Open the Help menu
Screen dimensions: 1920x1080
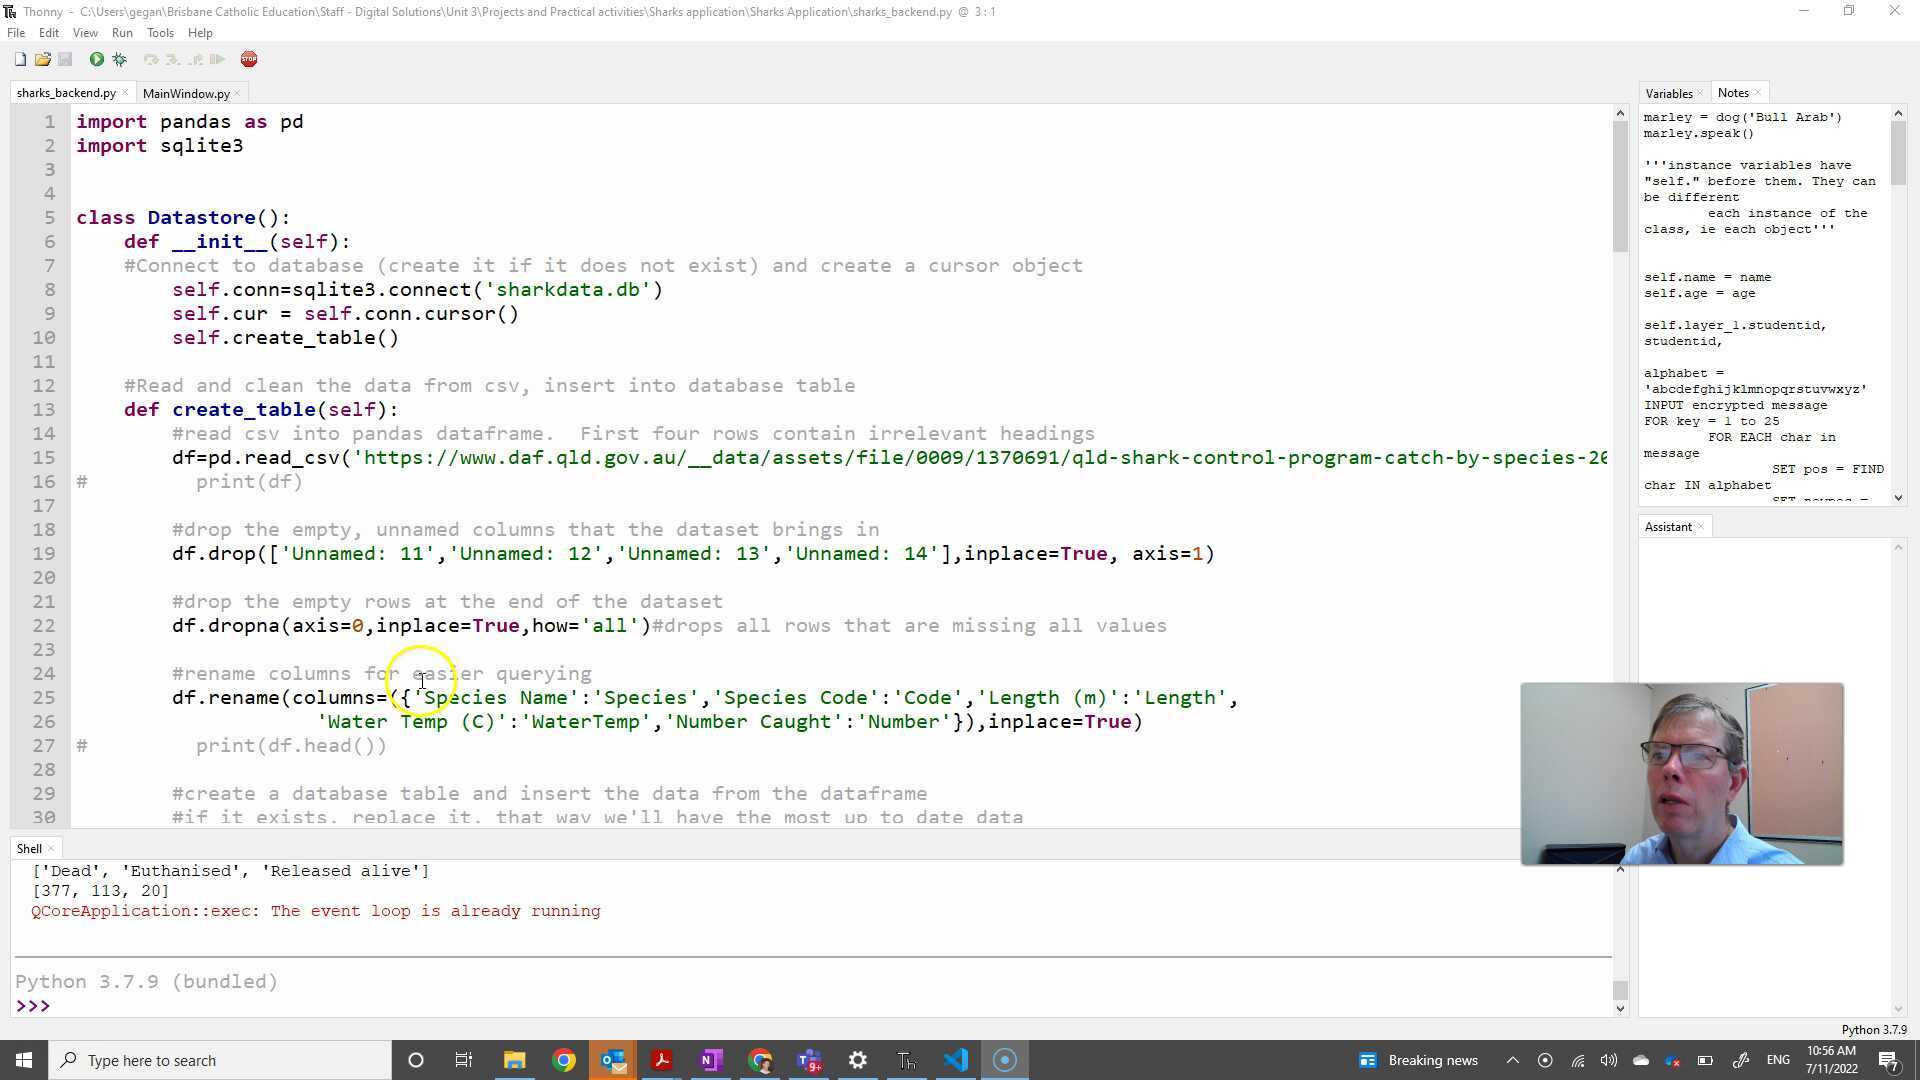tap(200, 32)
